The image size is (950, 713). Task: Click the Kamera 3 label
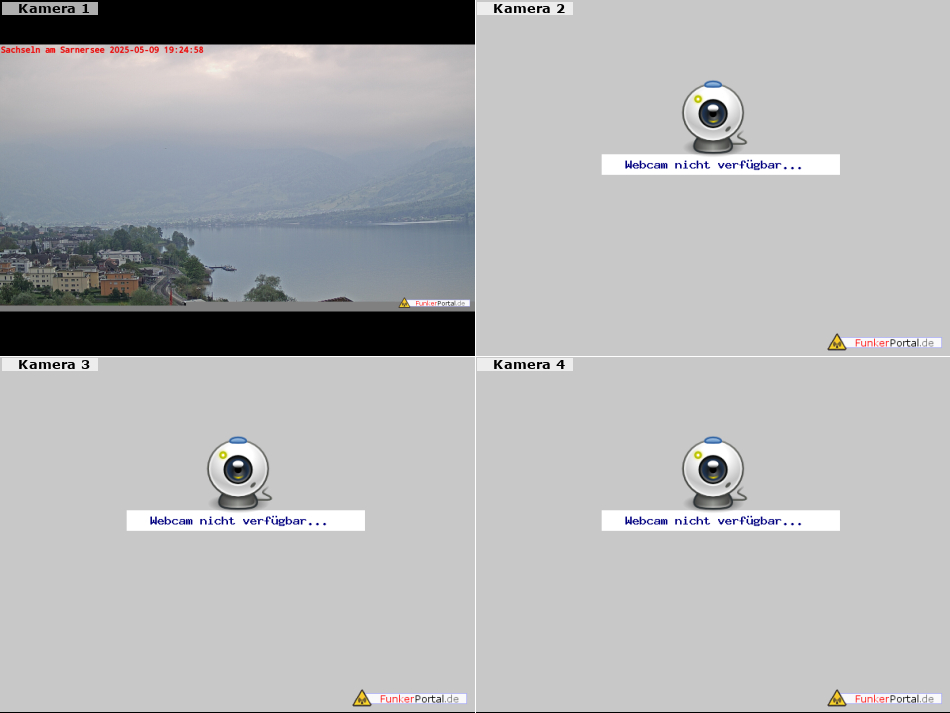(50, 364)
